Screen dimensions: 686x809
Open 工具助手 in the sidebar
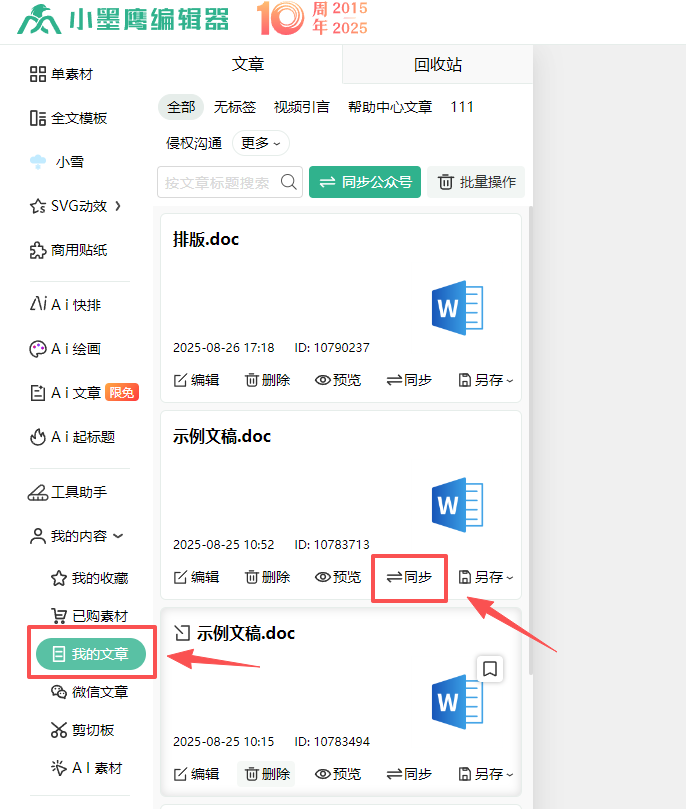click(68, 492)
